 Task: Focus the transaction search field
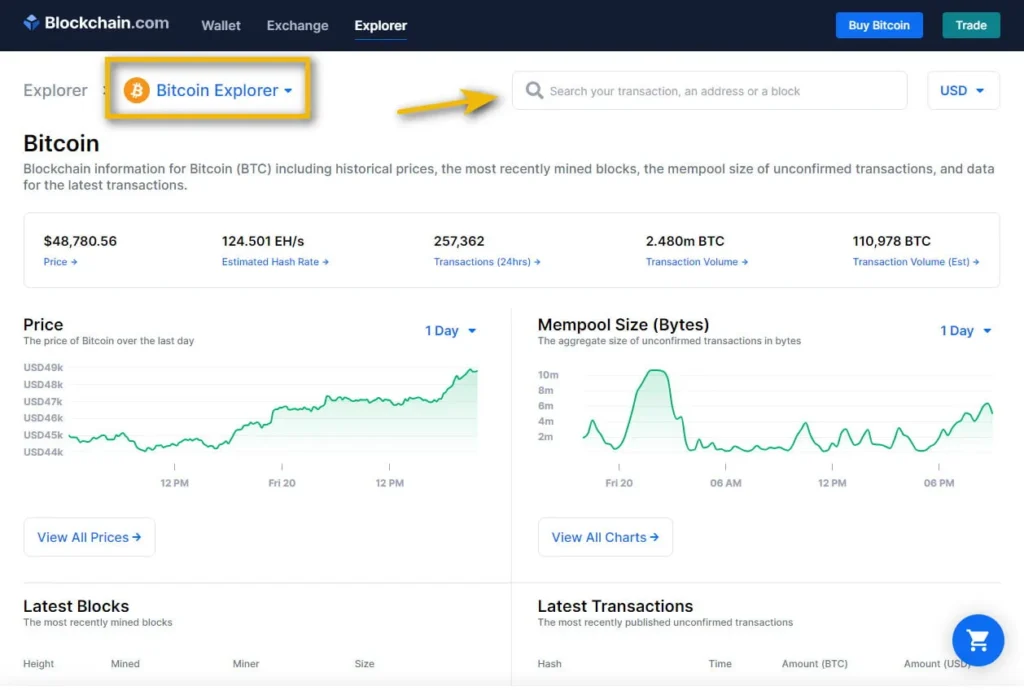pos(709,91)
